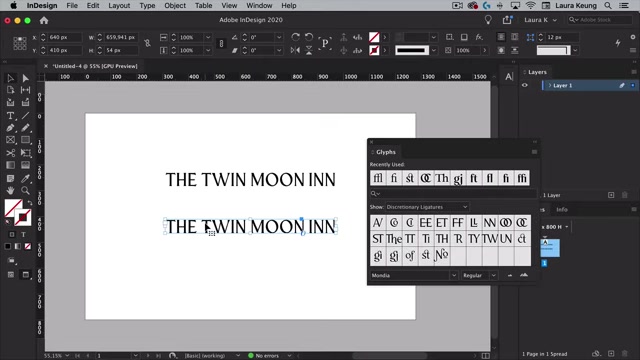Screen dimensions: 640x360
Task: Click the stroke color swatch in toolbox
Action: [23, 217]
